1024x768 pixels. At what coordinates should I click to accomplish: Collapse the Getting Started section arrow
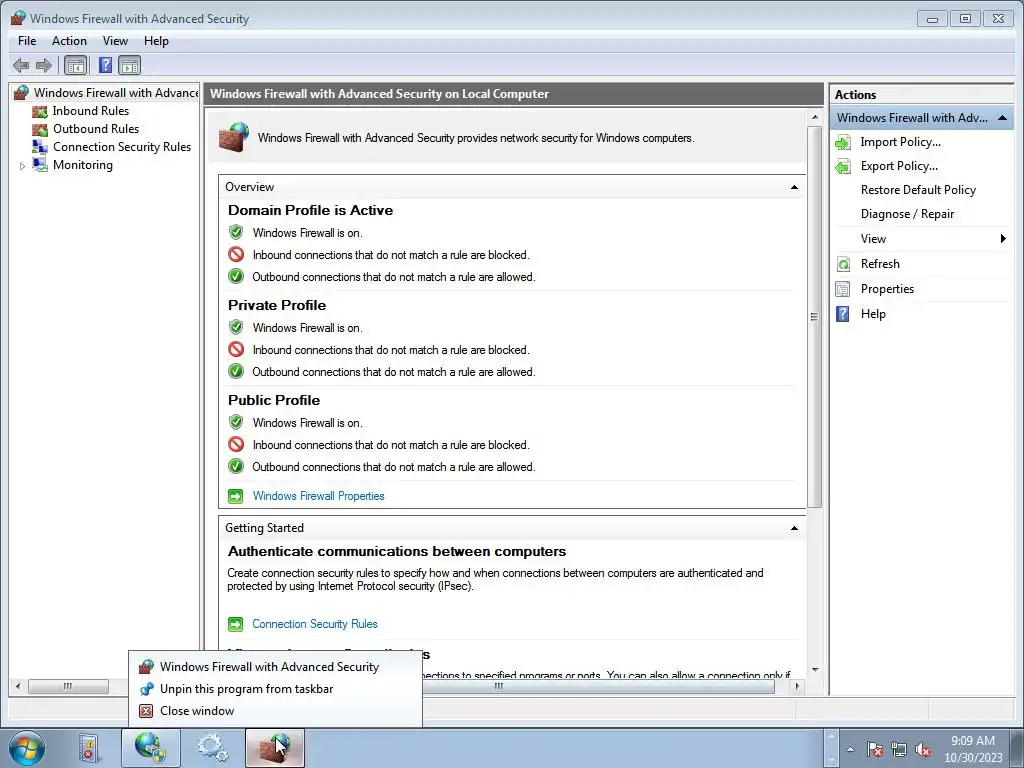pos(794,528)
